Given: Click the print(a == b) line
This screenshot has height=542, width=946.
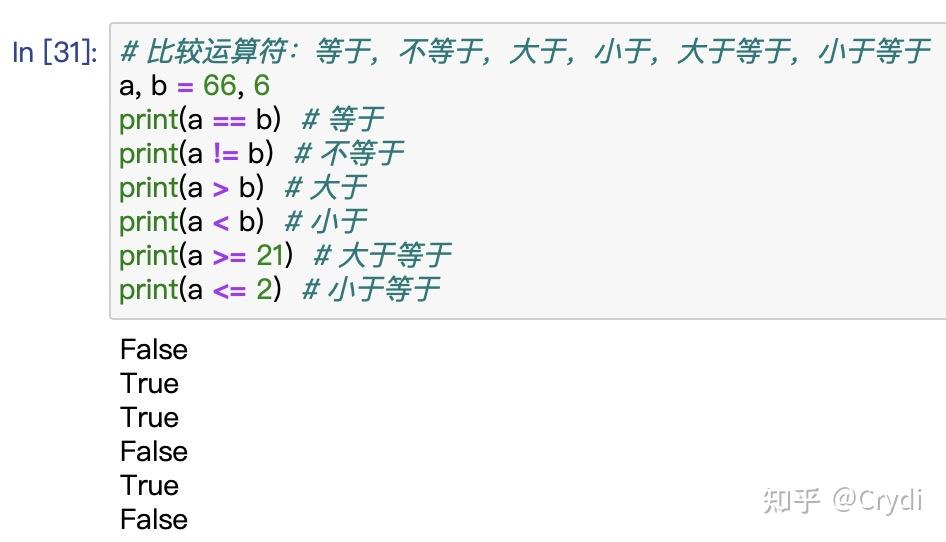Looking at the screenshot, I should tap(252, 119).
